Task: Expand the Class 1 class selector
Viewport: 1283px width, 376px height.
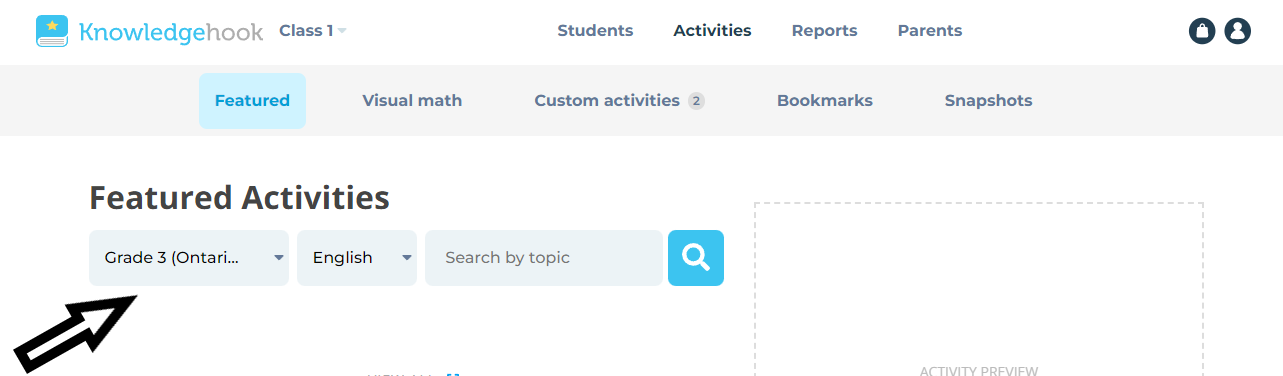Action: (313, 31)
